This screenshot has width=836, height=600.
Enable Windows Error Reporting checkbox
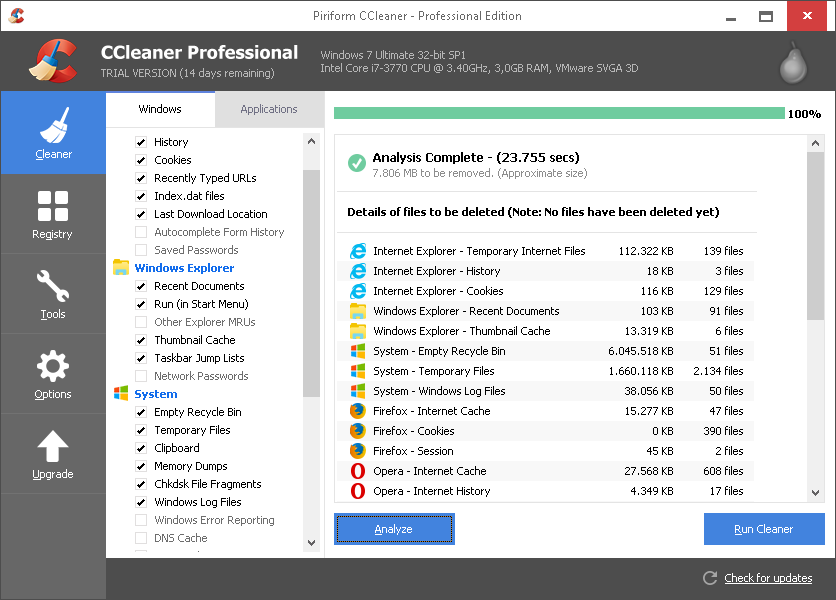tap(141, 520)
